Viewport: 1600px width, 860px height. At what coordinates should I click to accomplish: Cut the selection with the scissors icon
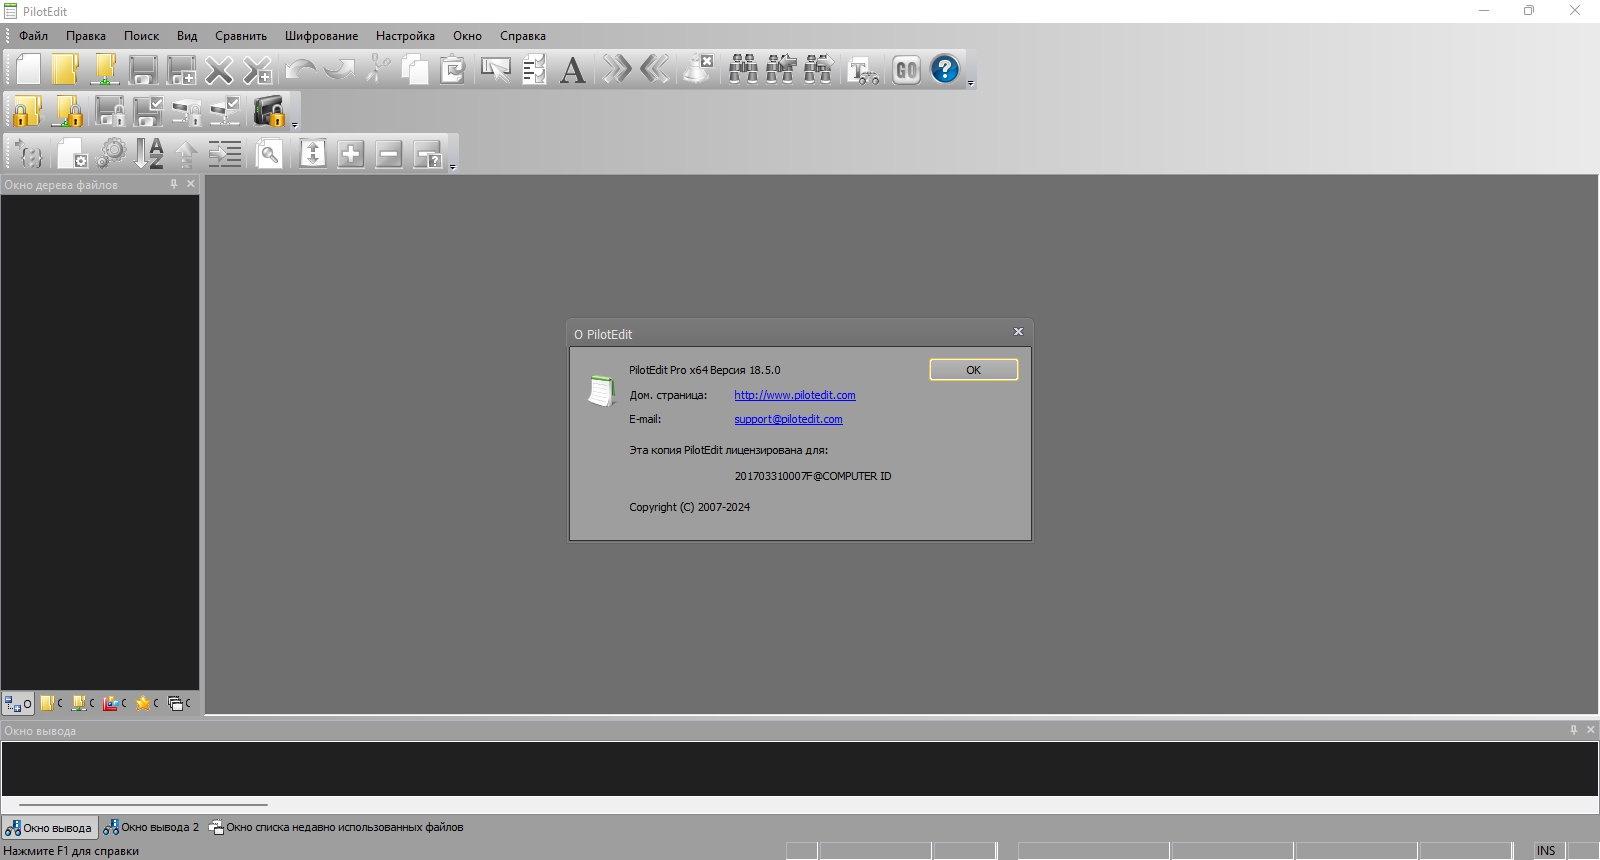click(377, 69)
